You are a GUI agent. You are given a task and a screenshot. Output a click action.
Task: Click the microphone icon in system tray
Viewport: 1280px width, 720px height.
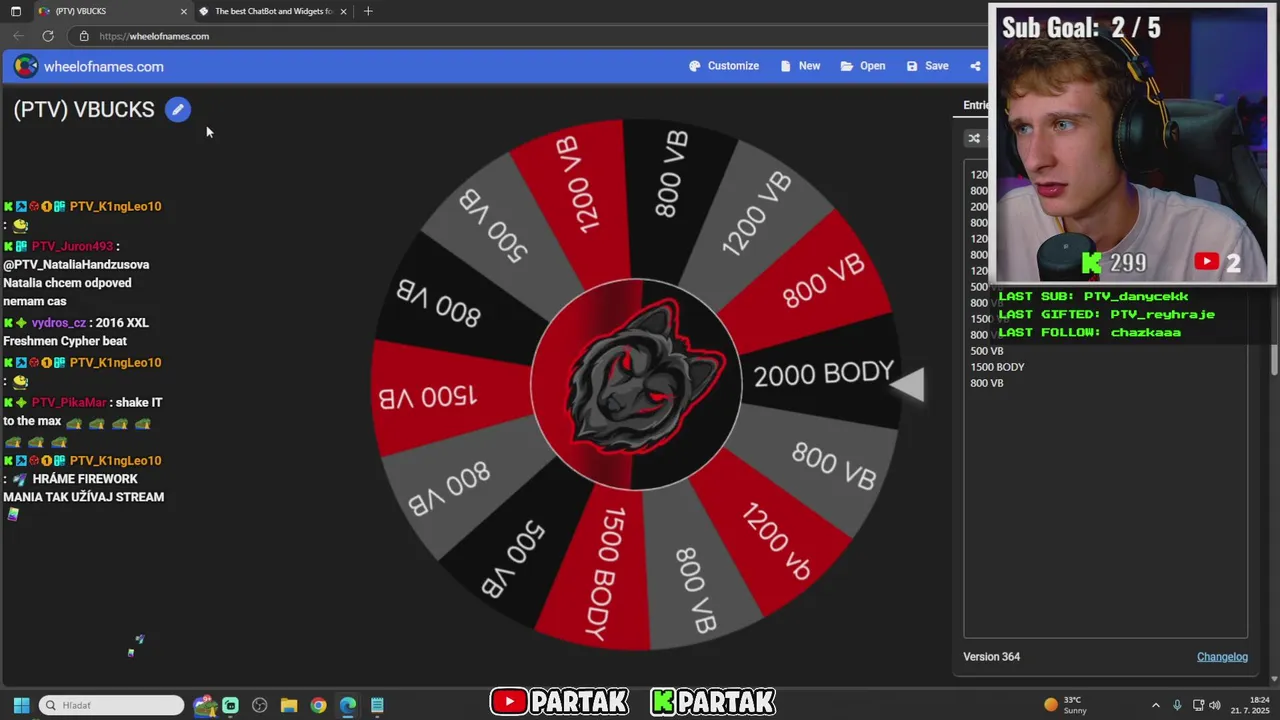coord(1177,705)
